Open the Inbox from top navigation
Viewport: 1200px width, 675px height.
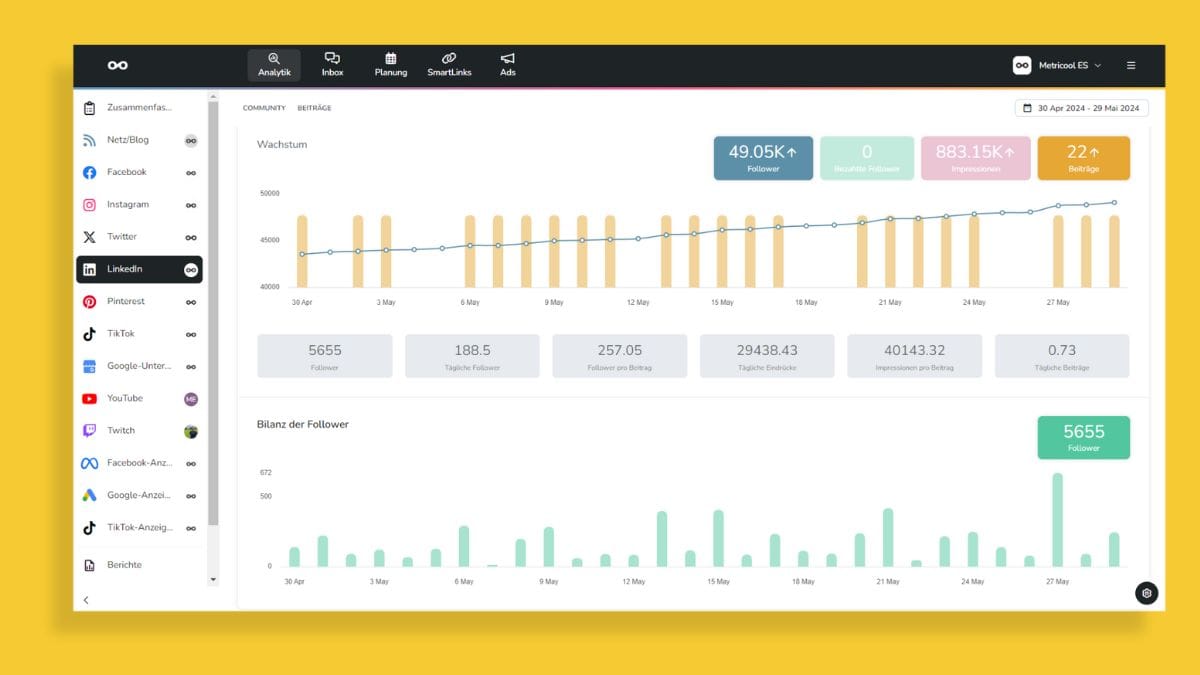pos(332,65)
